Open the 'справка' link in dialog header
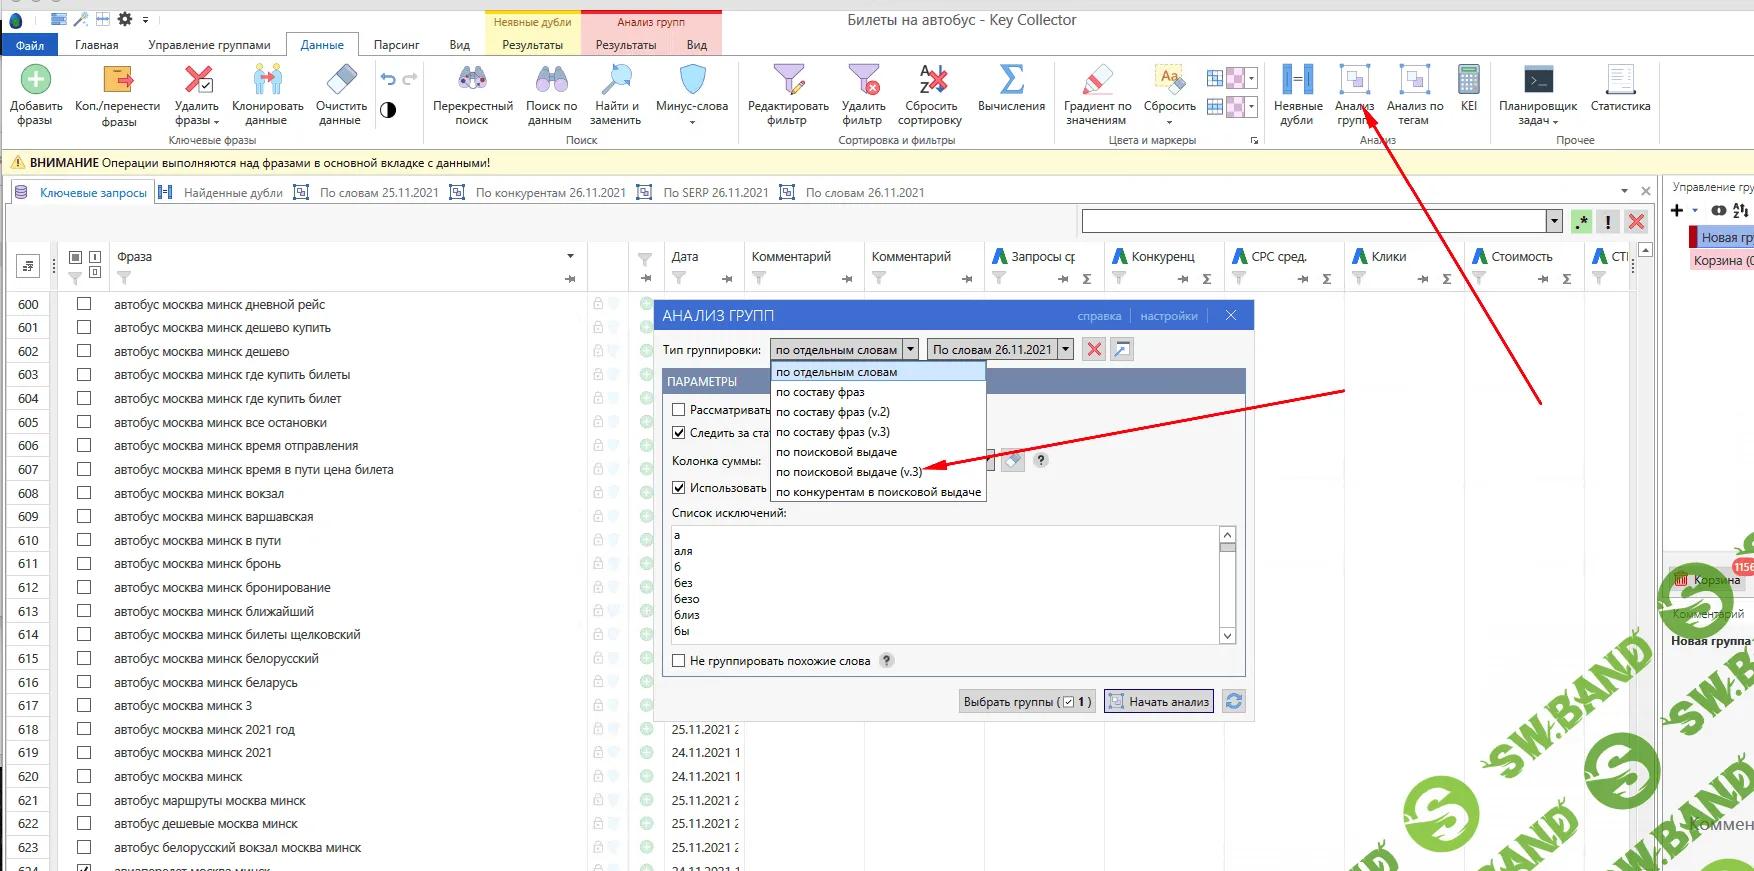The height and width of the screenshot is (871, 1754). click(1098, 316)
